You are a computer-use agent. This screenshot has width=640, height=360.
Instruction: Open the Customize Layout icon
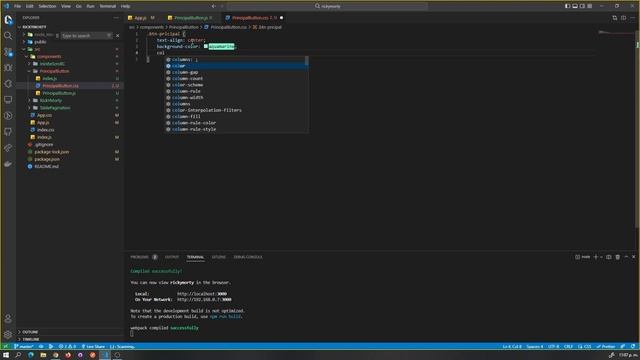point(590,6)
